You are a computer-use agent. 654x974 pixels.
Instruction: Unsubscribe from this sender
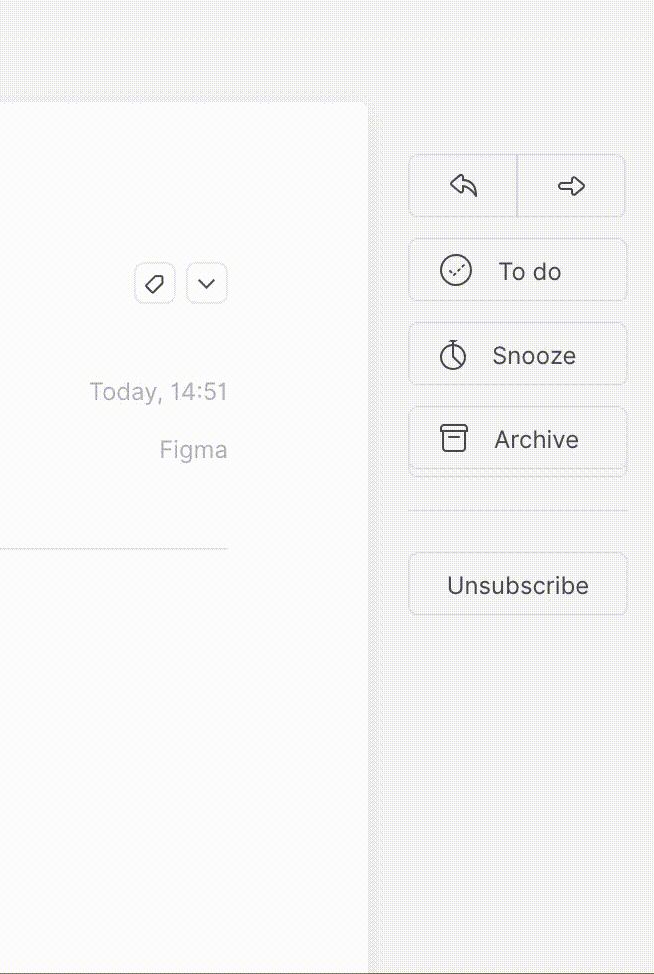[x=518, y=584]
